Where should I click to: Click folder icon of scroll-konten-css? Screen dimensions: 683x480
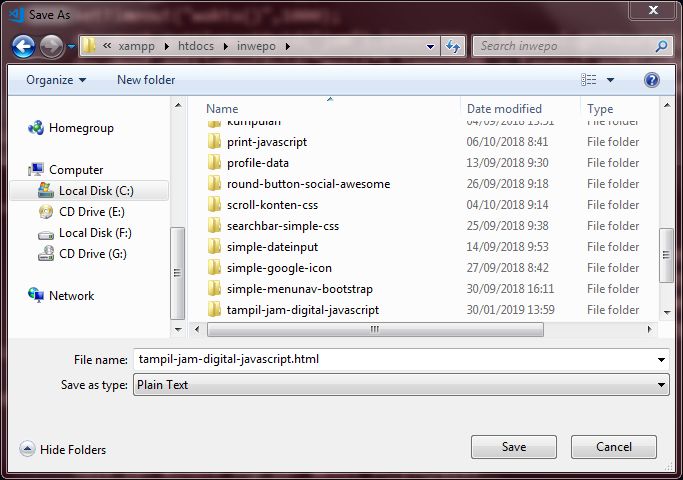(x=214, y=205)
